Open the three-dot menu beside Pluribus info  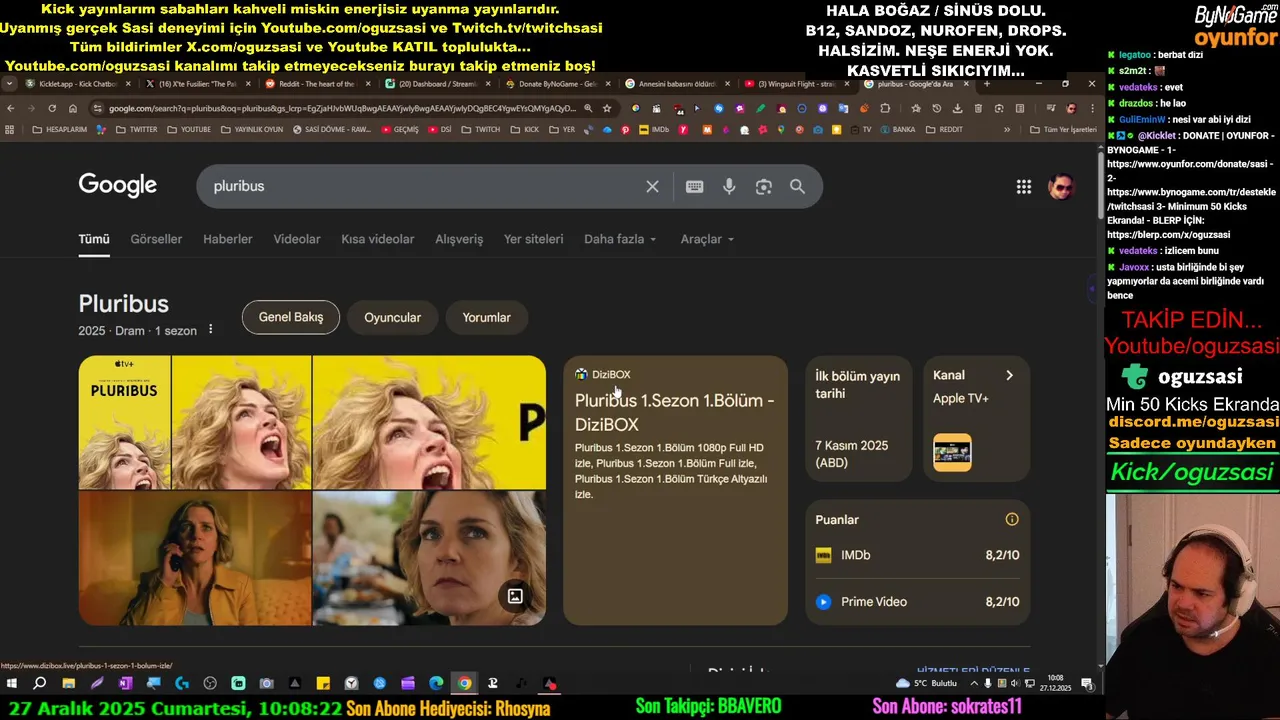click(x=210, y=330)
